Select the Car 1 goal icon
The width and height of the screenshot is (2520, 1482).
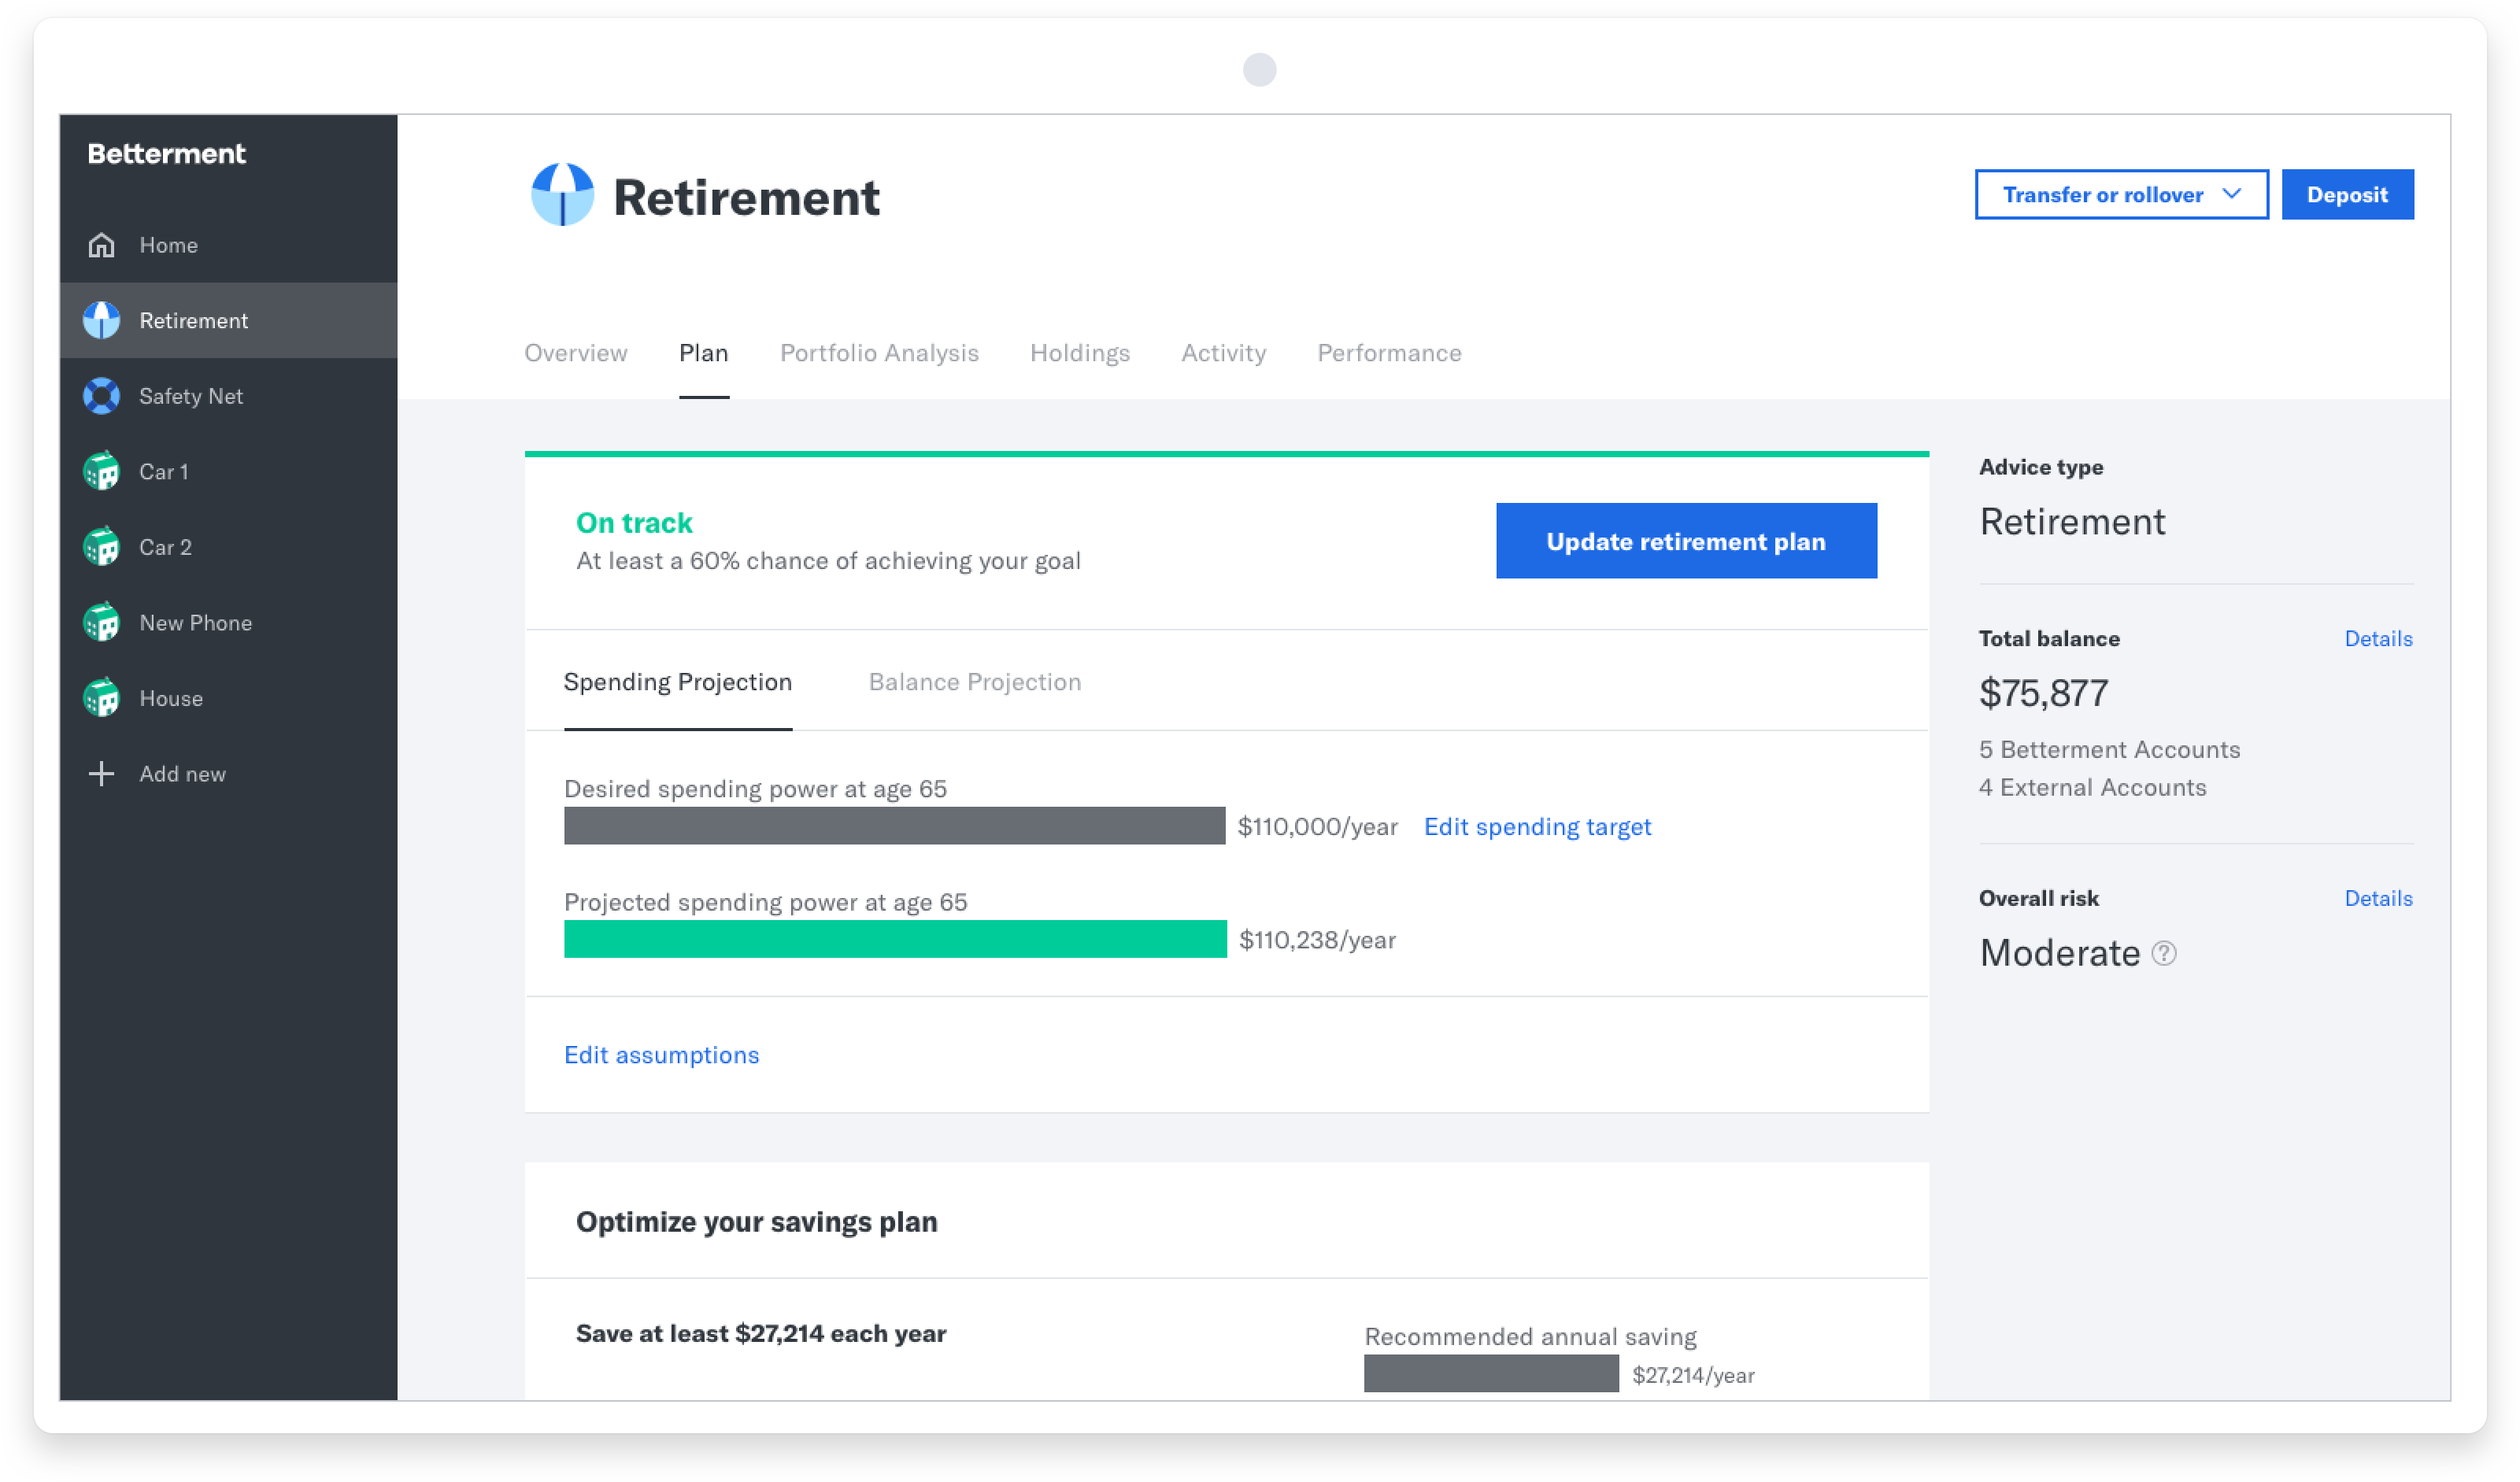(x=102, y=471)
